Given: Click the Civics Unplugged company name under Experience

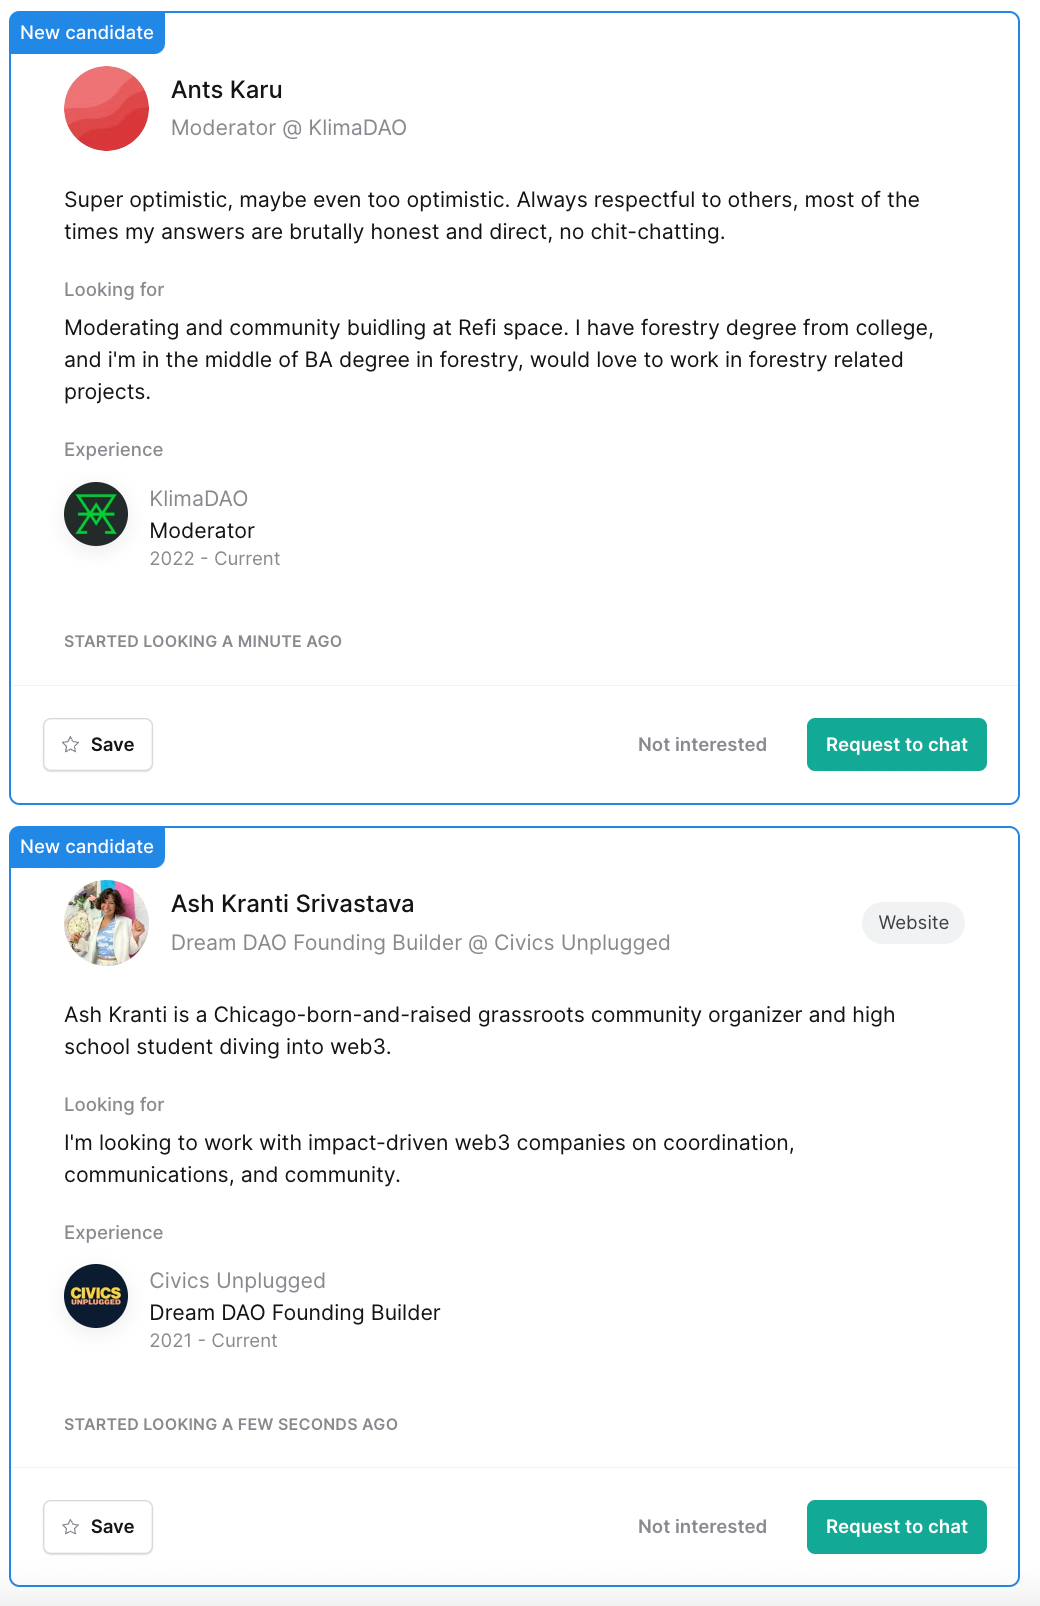Looking at the screenshot, I should (x=238, y=1280).
